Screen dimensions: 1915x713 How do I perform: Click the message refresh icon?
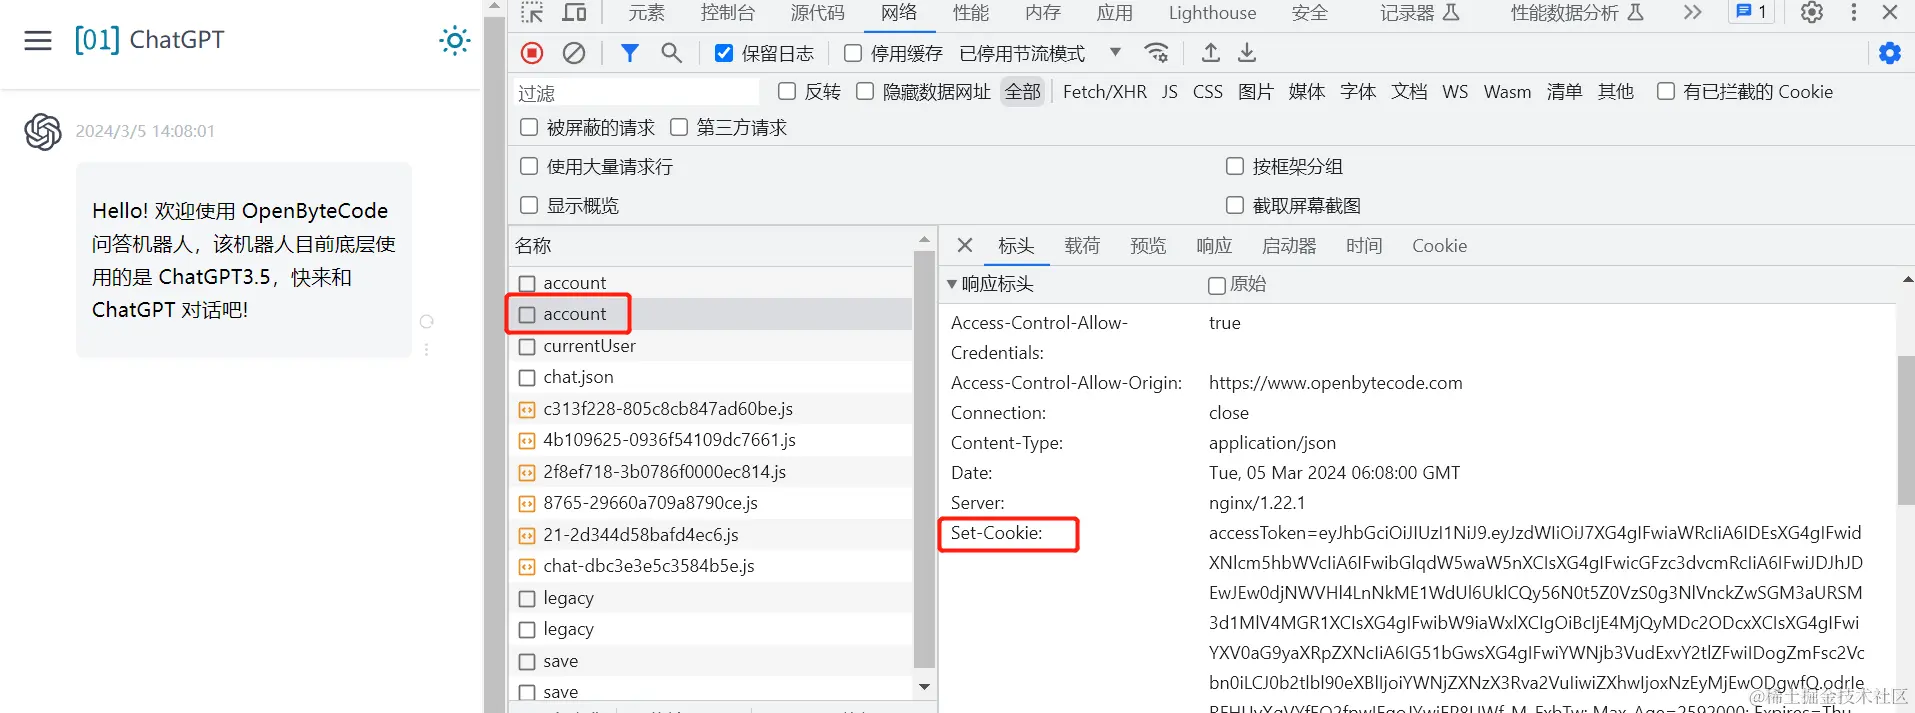(427, 322)
